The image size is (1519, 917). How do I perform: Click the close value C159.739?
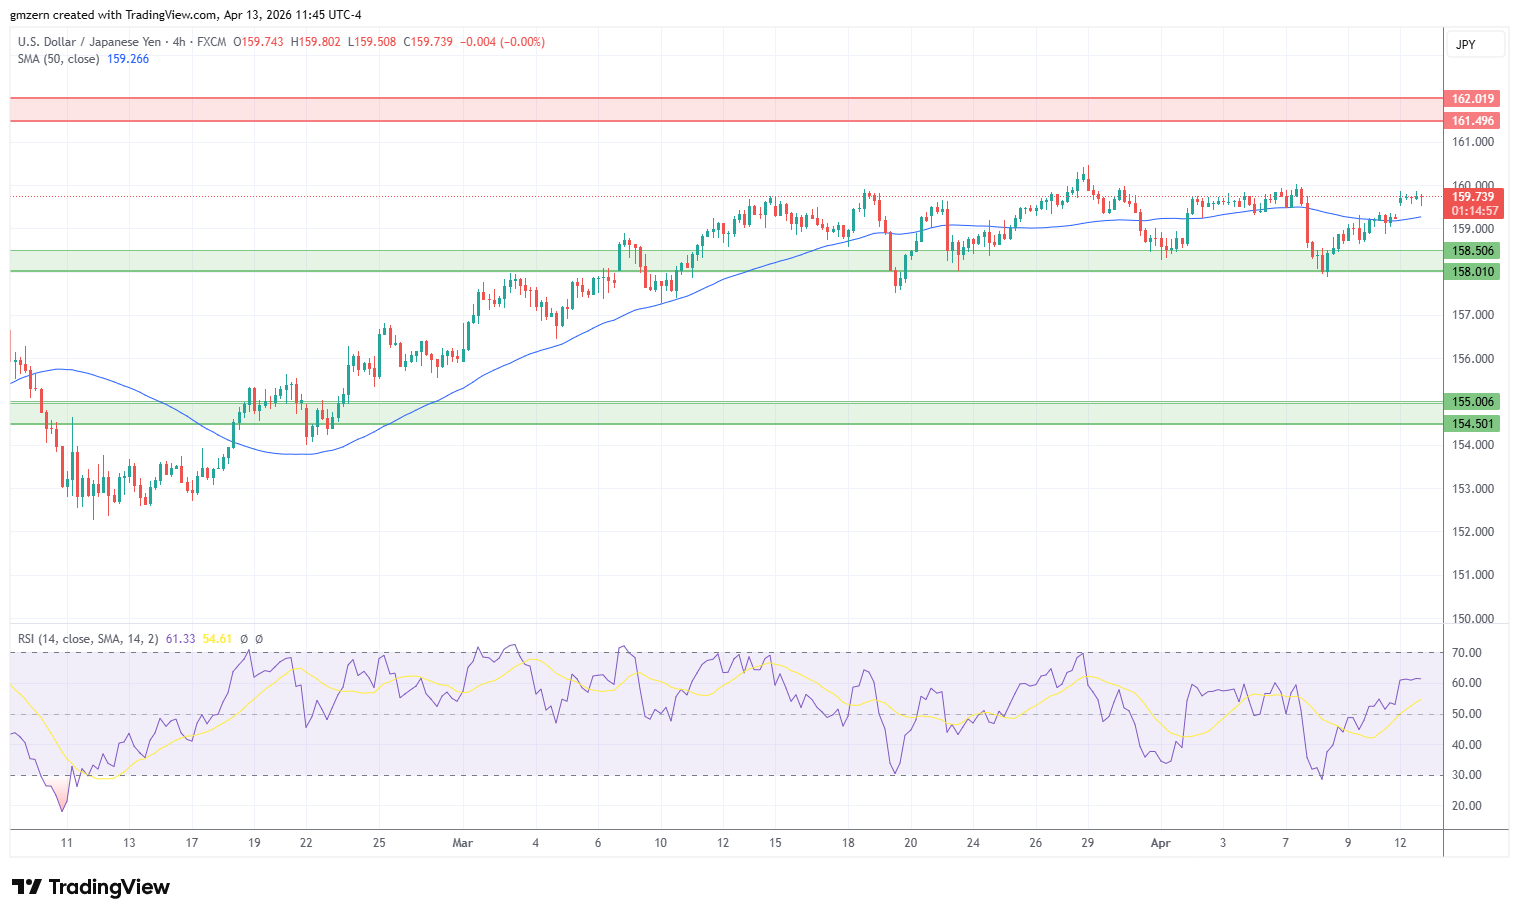428,42
